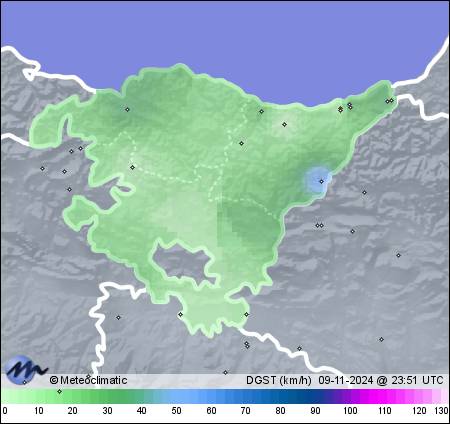
Task: Click the station marker on the southern tip's left edge
Action: click(x=180, y=314)
